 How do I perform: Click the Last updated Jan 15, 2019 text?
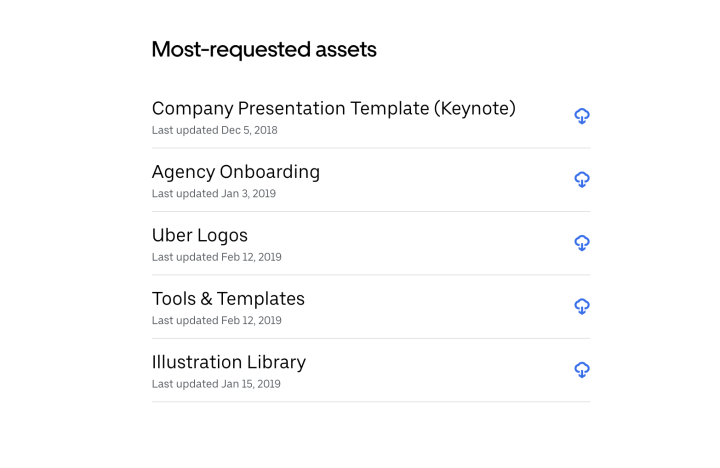[x=216, y=384]
